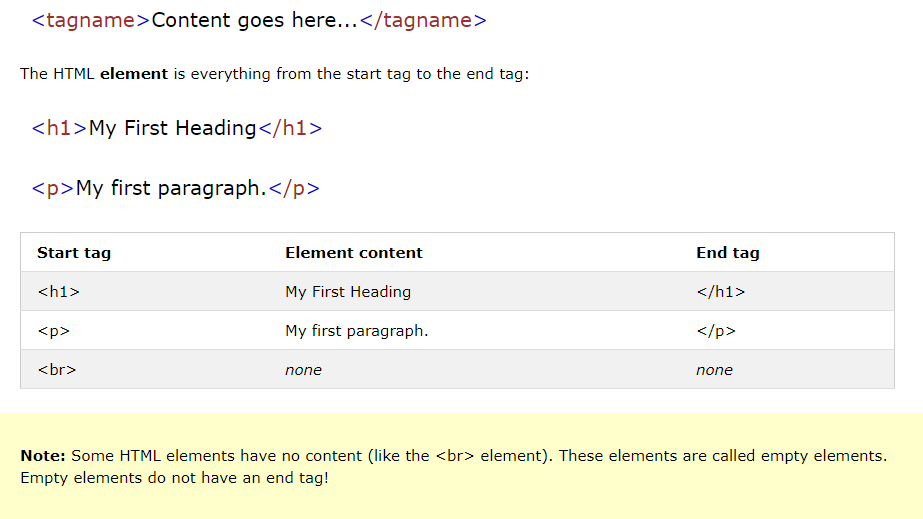Click the <br> cell in the table
923x519 pixels.
click(57, 370)
